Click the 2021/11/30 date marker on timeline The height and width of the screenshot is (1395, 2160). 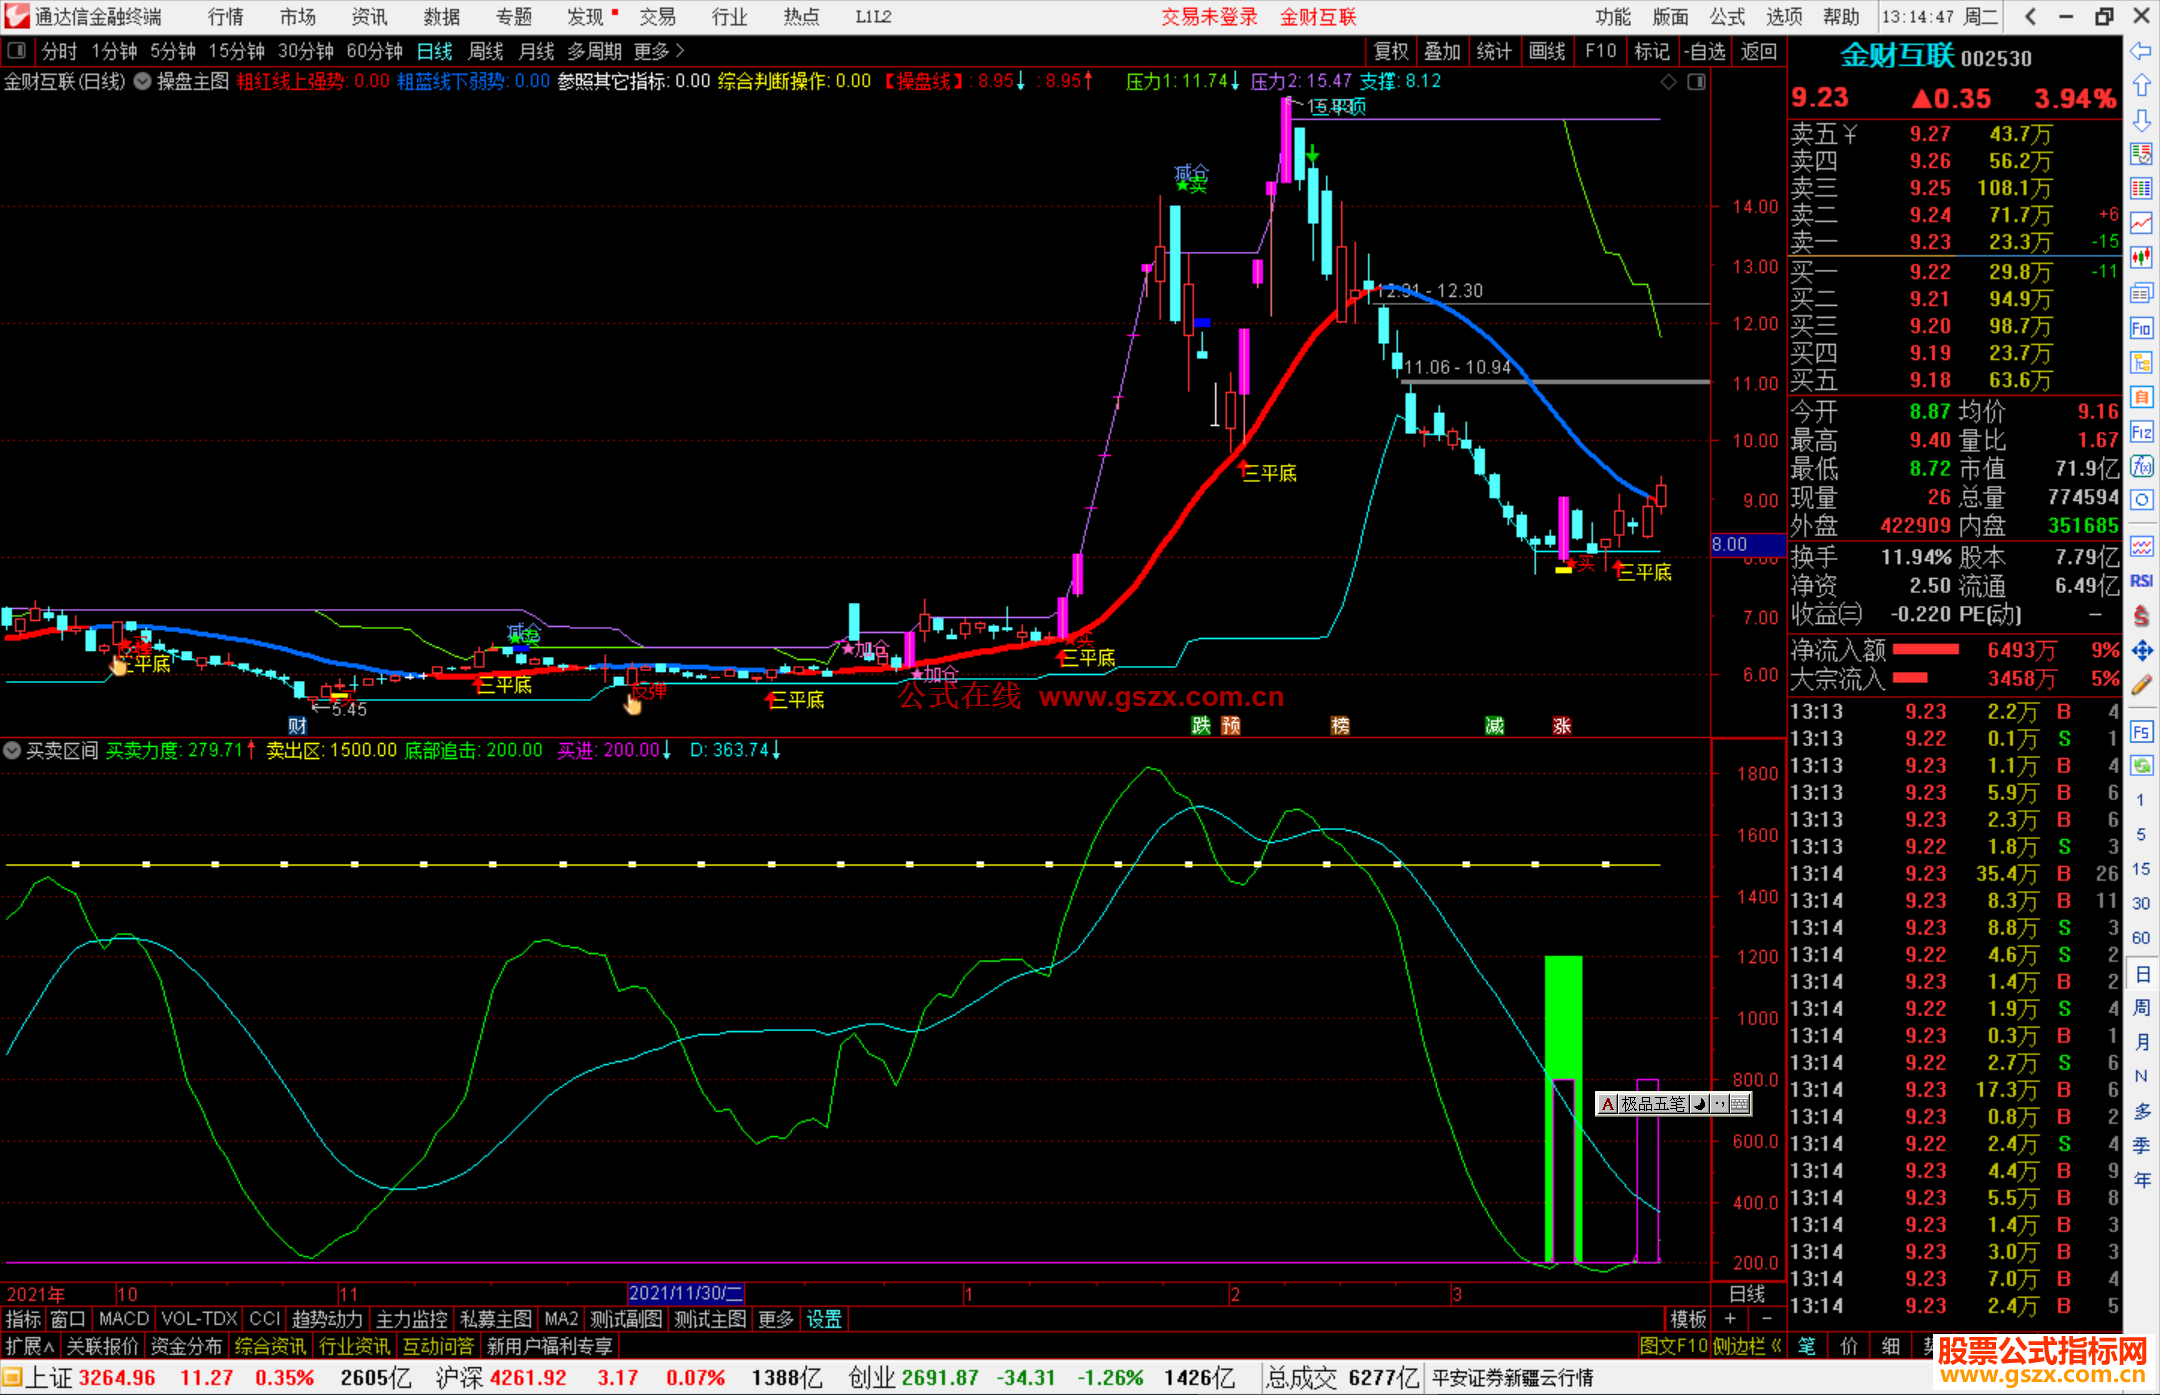(x=686, y=1294)
